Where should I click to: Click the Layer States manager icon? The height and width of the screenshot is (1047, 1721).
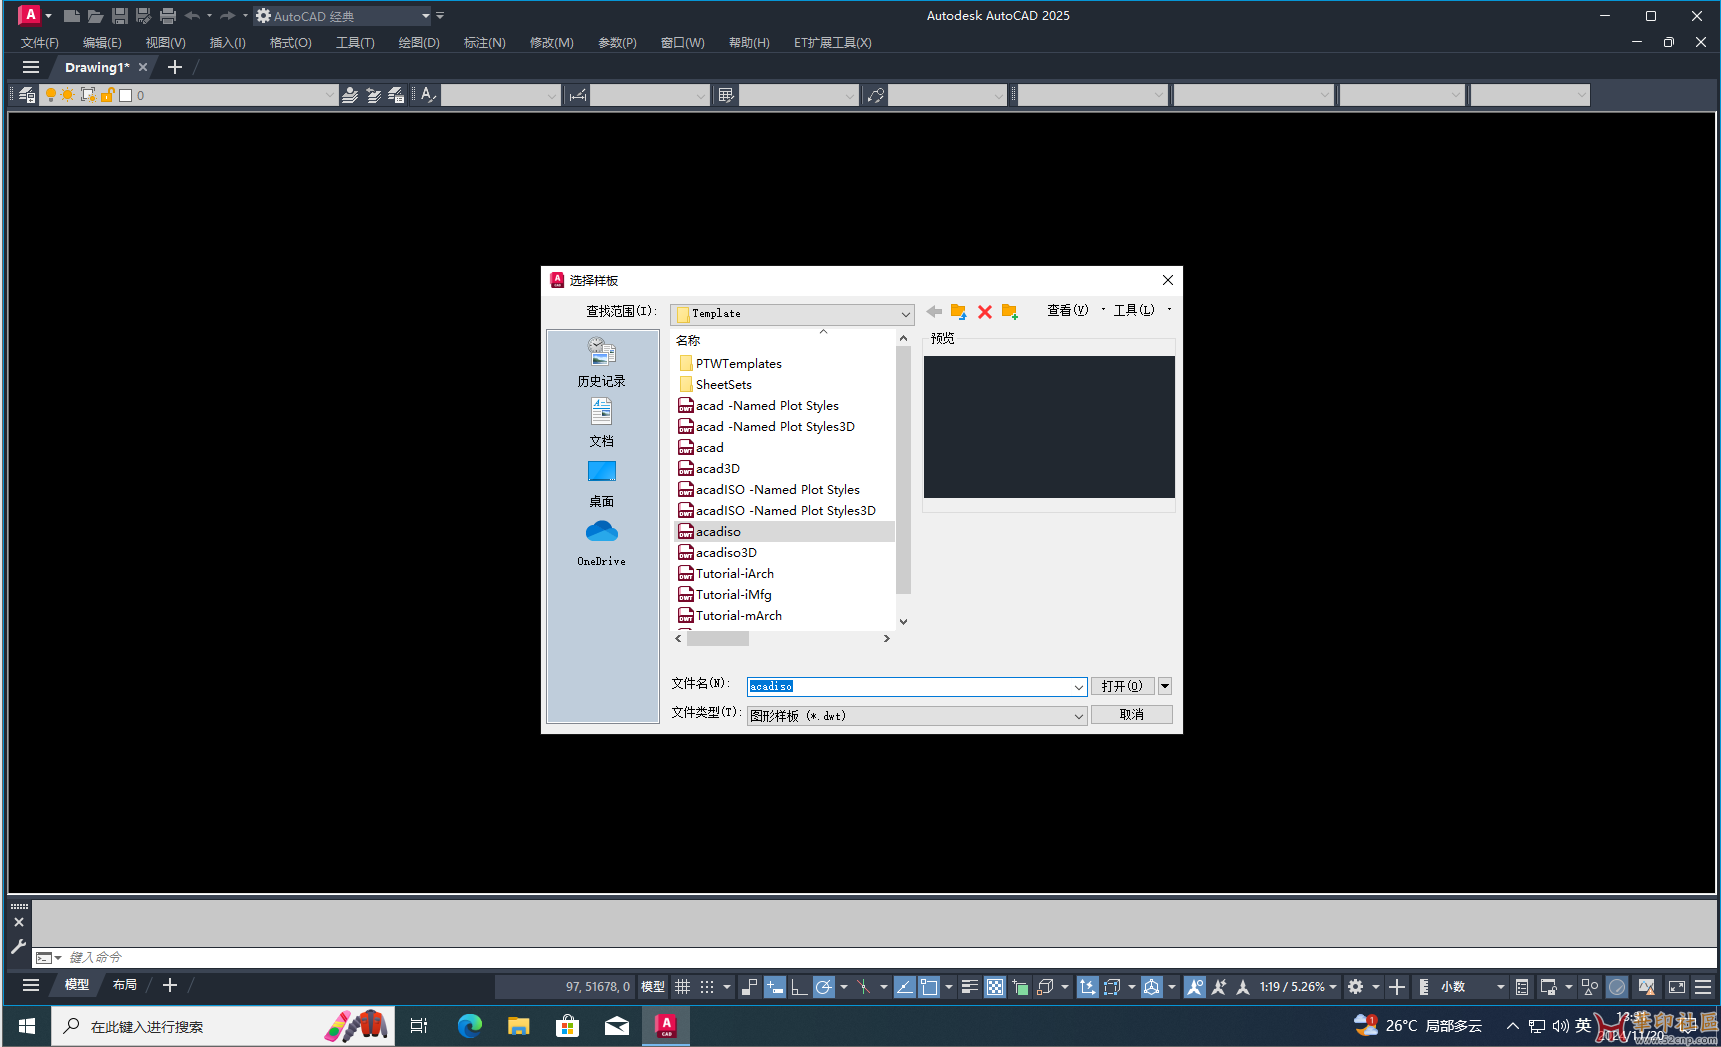coord(396,95)
